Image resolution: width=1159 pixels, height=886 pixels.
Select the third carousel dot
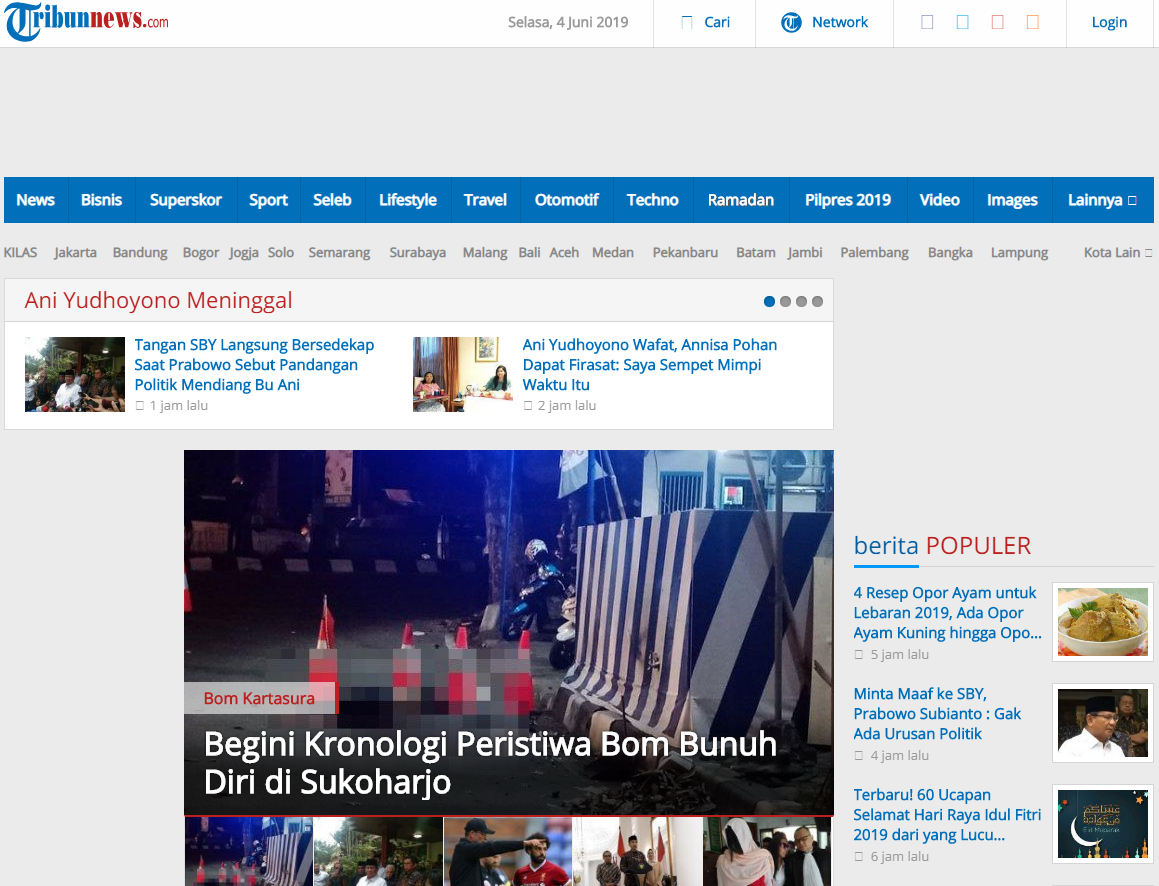point(801,301)
